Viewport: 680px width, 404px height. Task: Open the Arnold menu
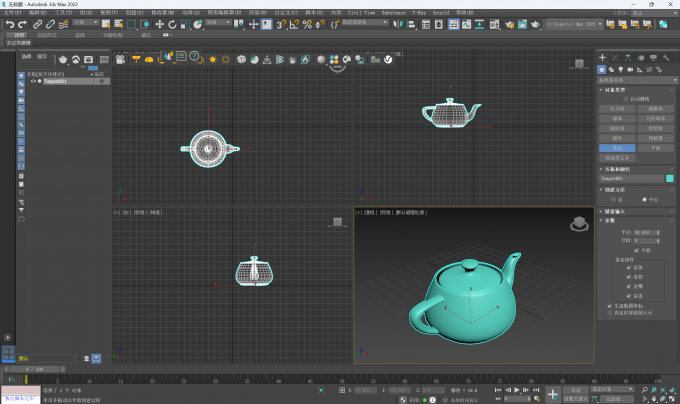tap(441, 13)
